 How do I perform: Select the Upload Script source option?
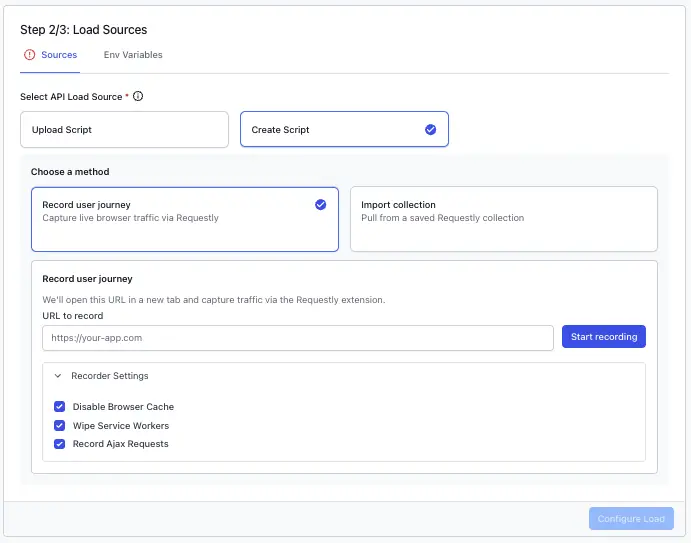(124, 130)
